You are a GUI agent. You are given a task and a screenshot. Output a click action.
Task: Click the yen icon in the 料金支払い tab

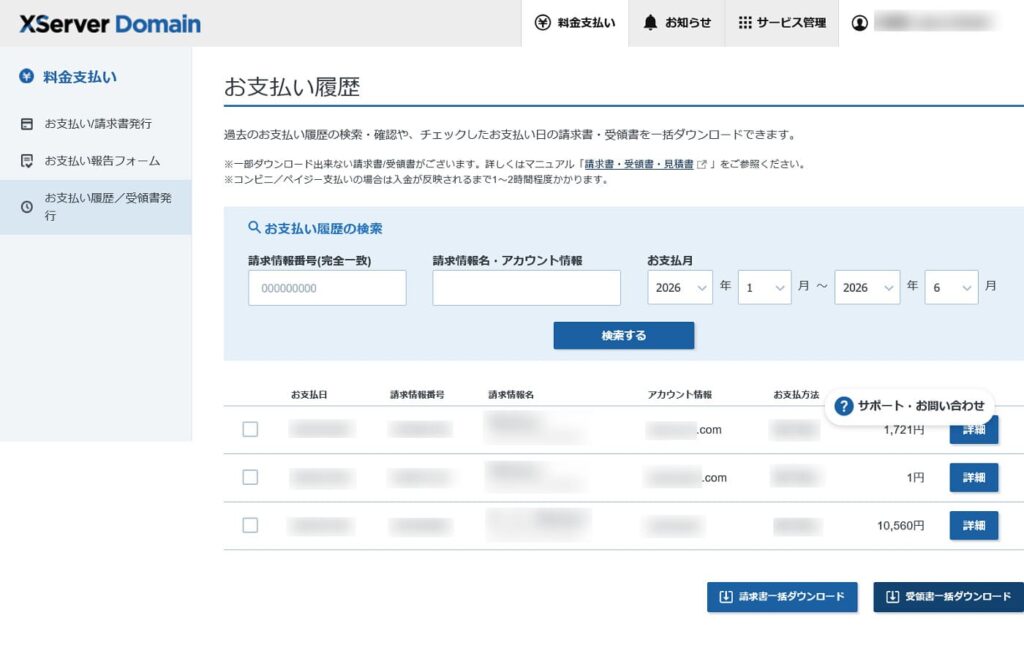click(543, 23)
